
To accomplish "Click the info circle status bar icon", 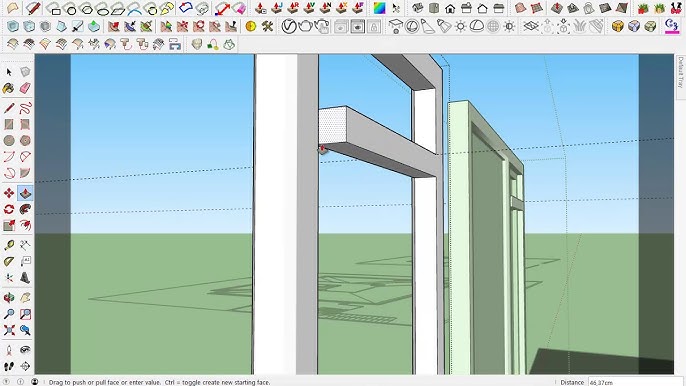I will (21, 382).
